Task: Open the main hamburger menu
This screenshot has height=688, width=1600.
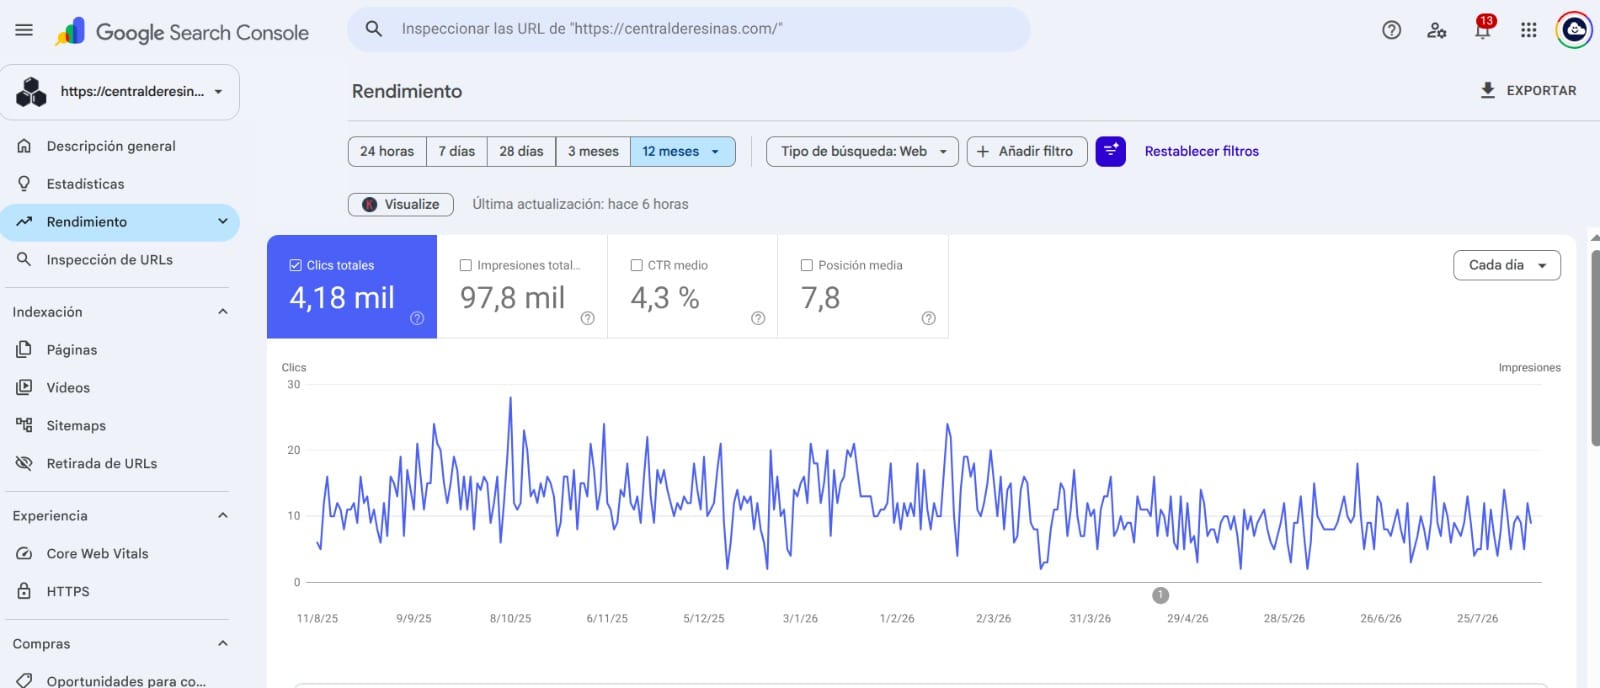Action: (x=24, y=30)
